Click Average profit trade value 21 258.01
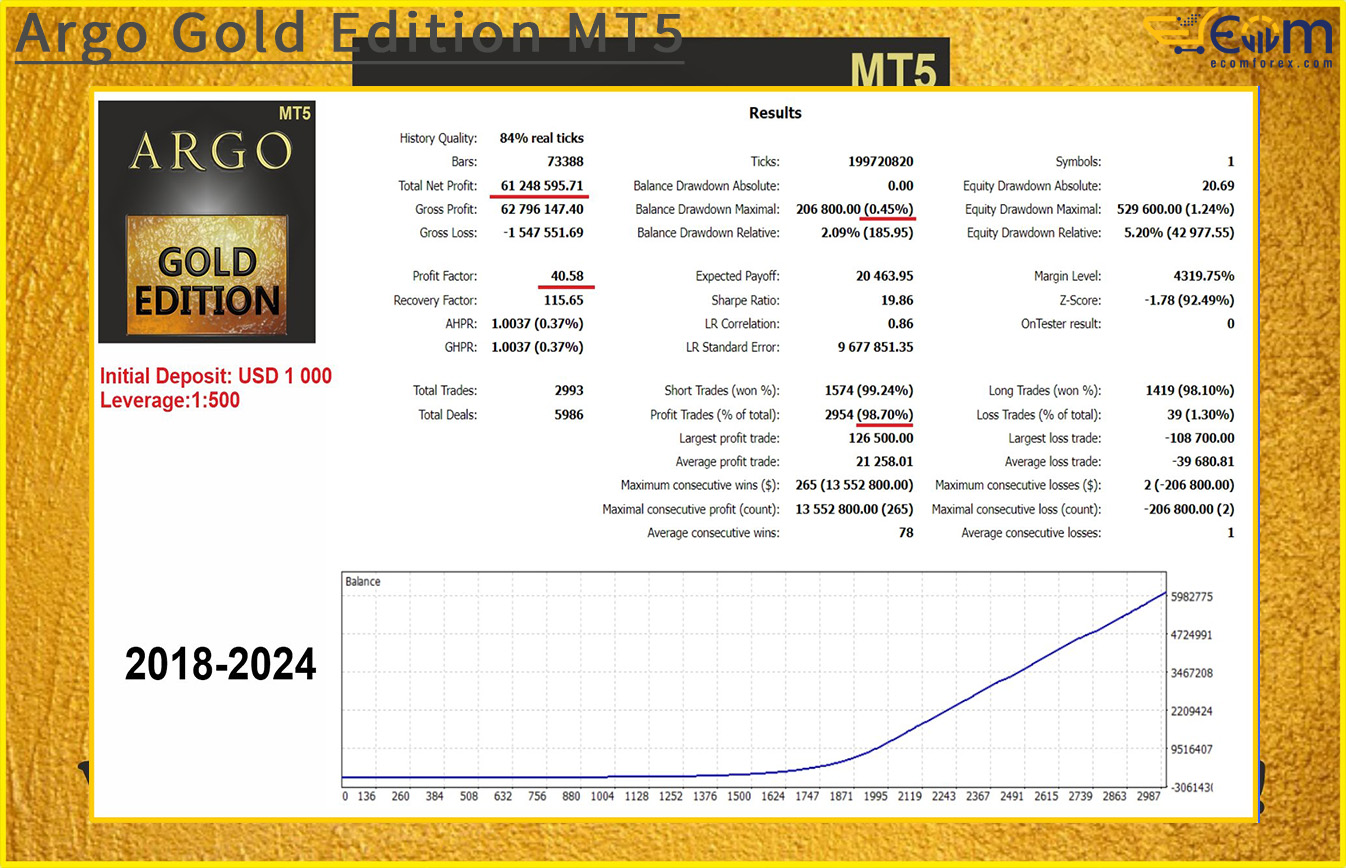Screen dimensions: 1346x868 (x=885, y=462)
